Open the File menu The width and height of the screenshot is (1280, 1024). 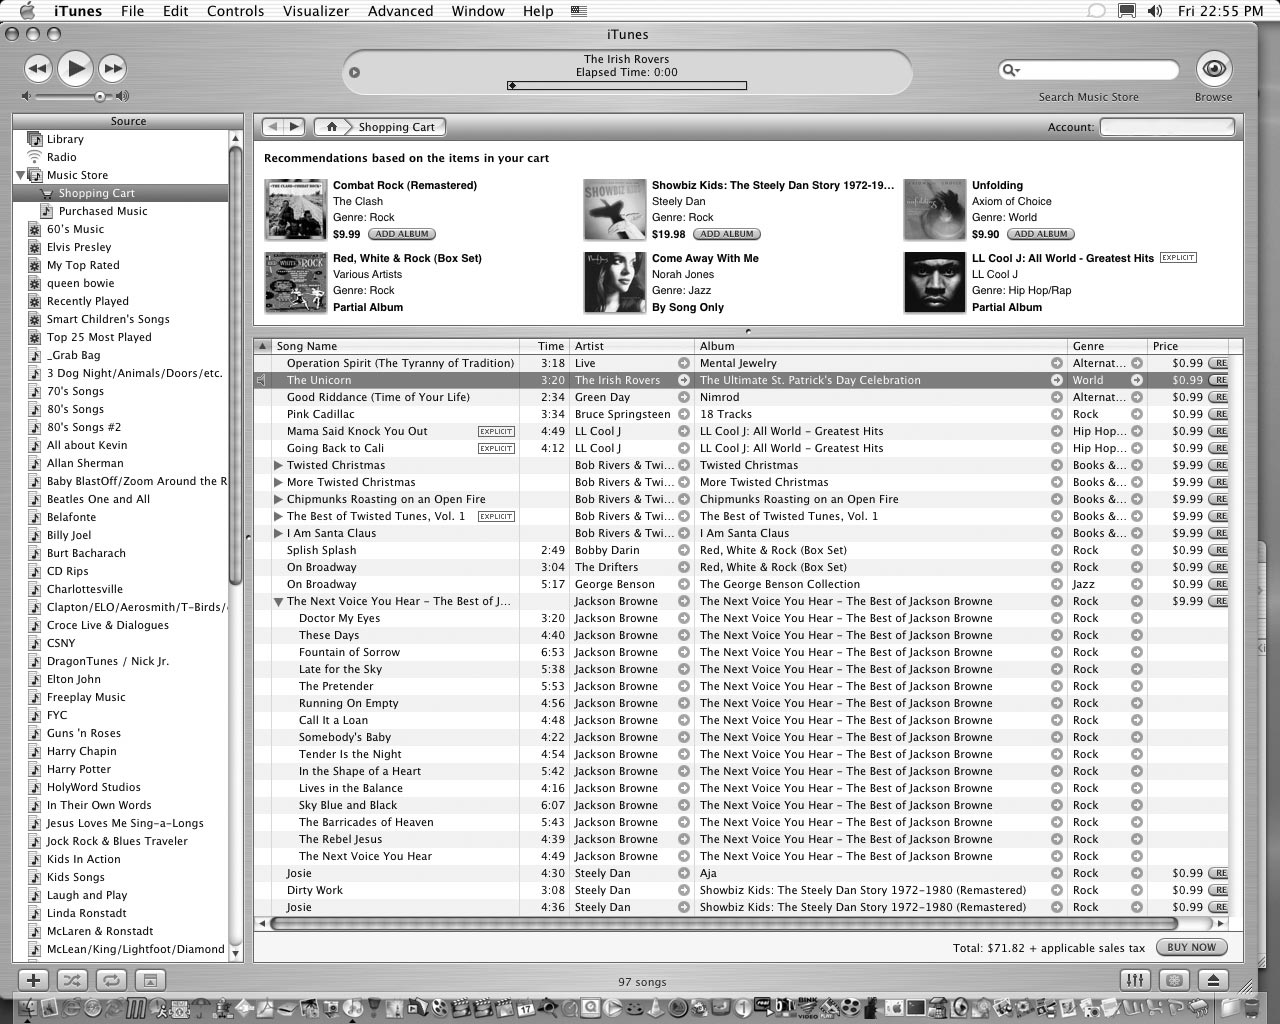pos(132,11)
